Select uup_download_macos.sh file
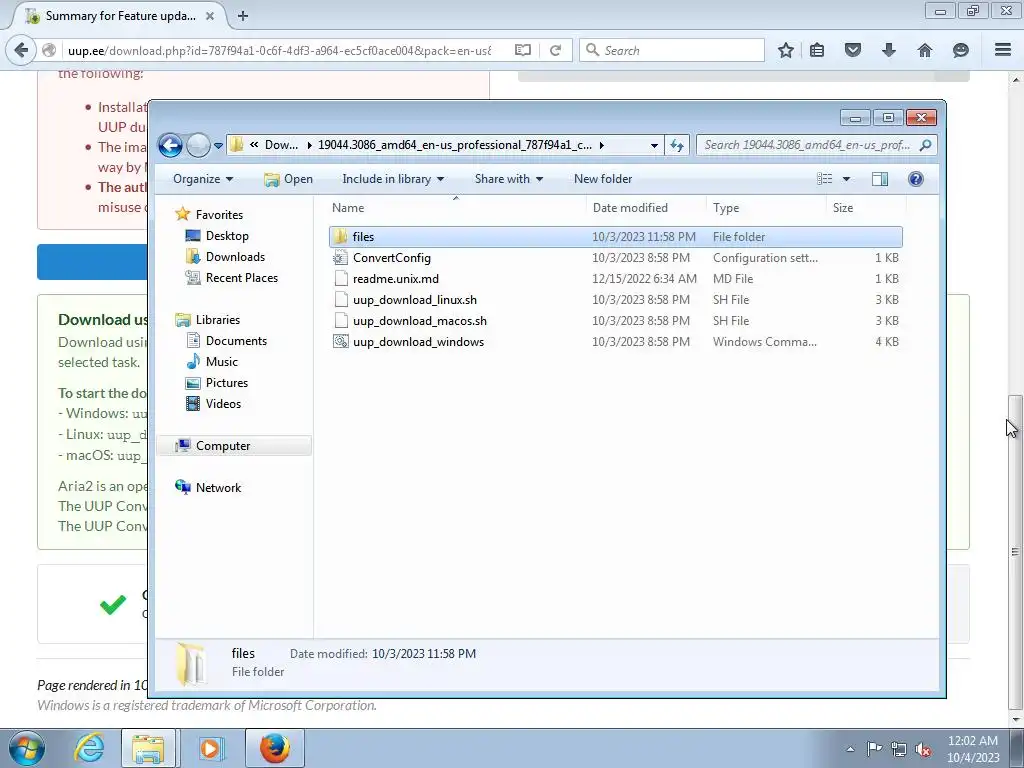The height and width of the screenshot is (768, 1024). click(x=616, y=321)
